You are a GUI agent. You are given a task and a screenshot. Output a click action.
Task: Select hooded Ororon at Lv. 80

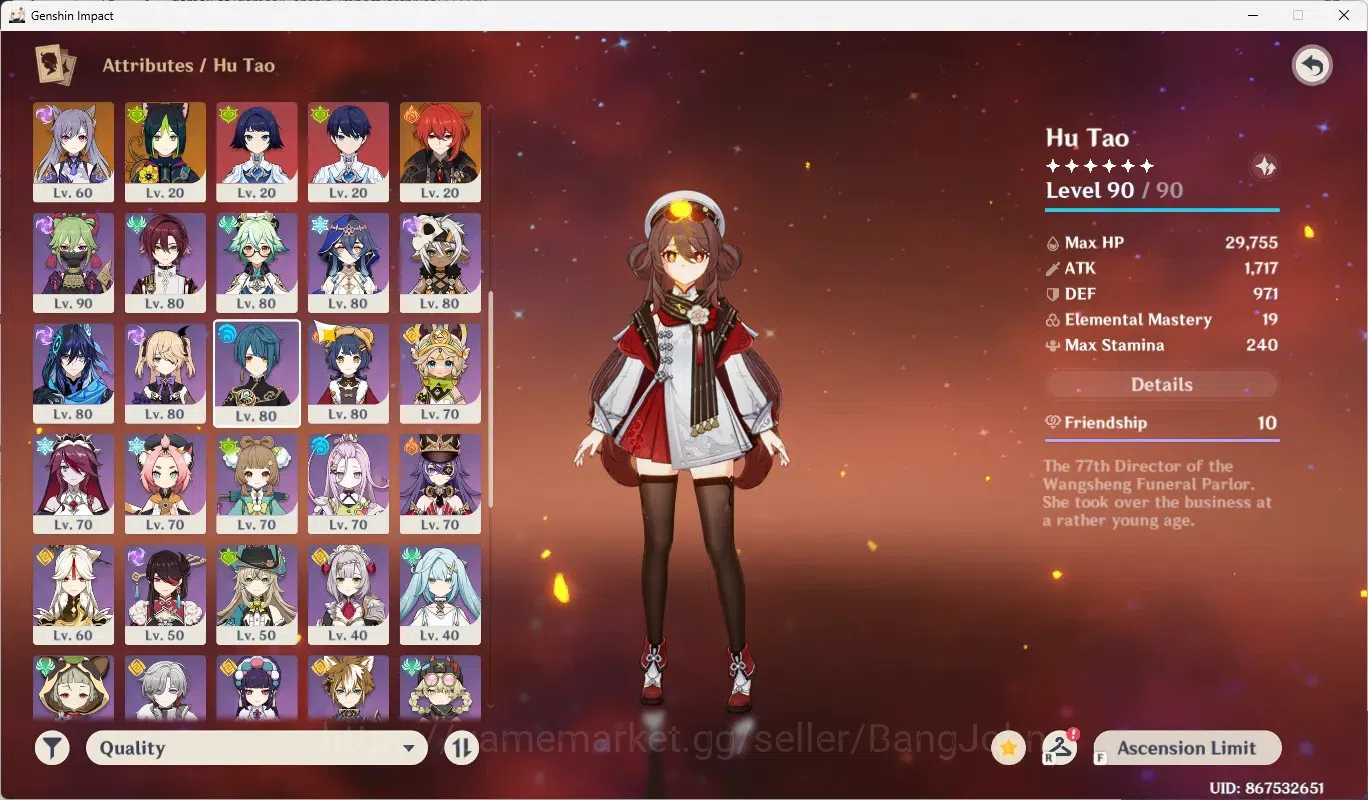pyautogui.click(x=73, y=373)
